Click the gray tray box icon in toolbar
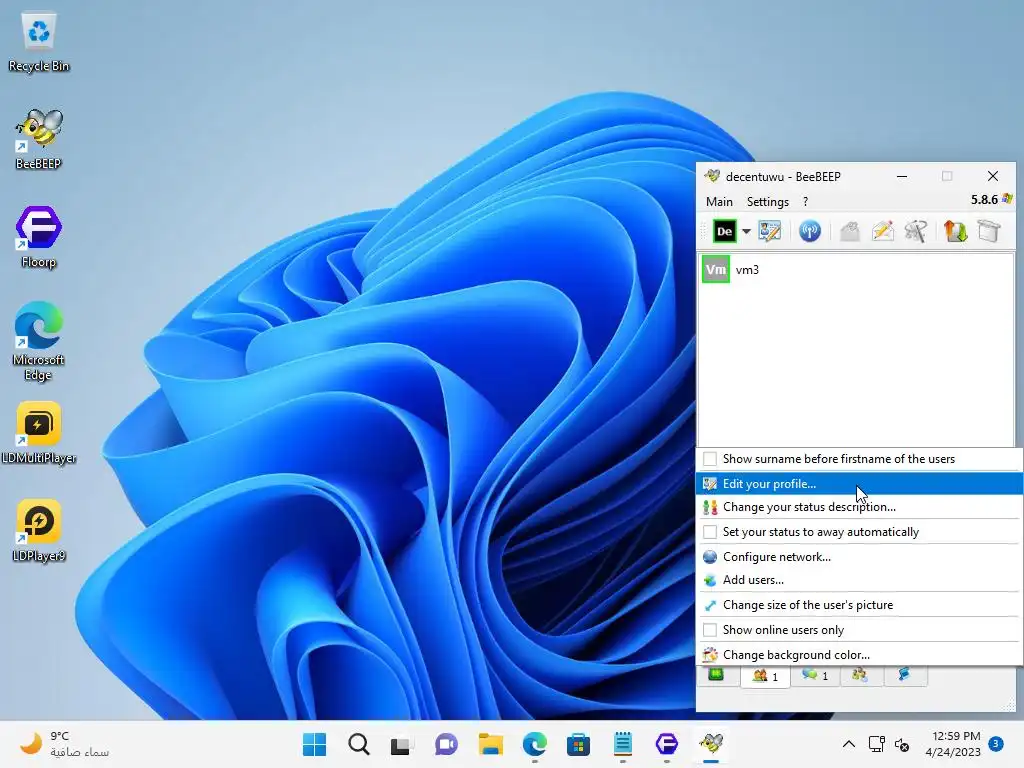The height and width of the screenshot is (768, 1024). coord(989,231)
